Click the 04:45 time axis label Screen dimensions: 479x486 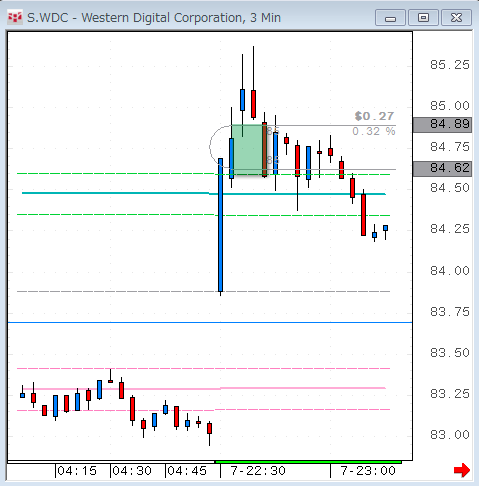click(x=187, y=471)
